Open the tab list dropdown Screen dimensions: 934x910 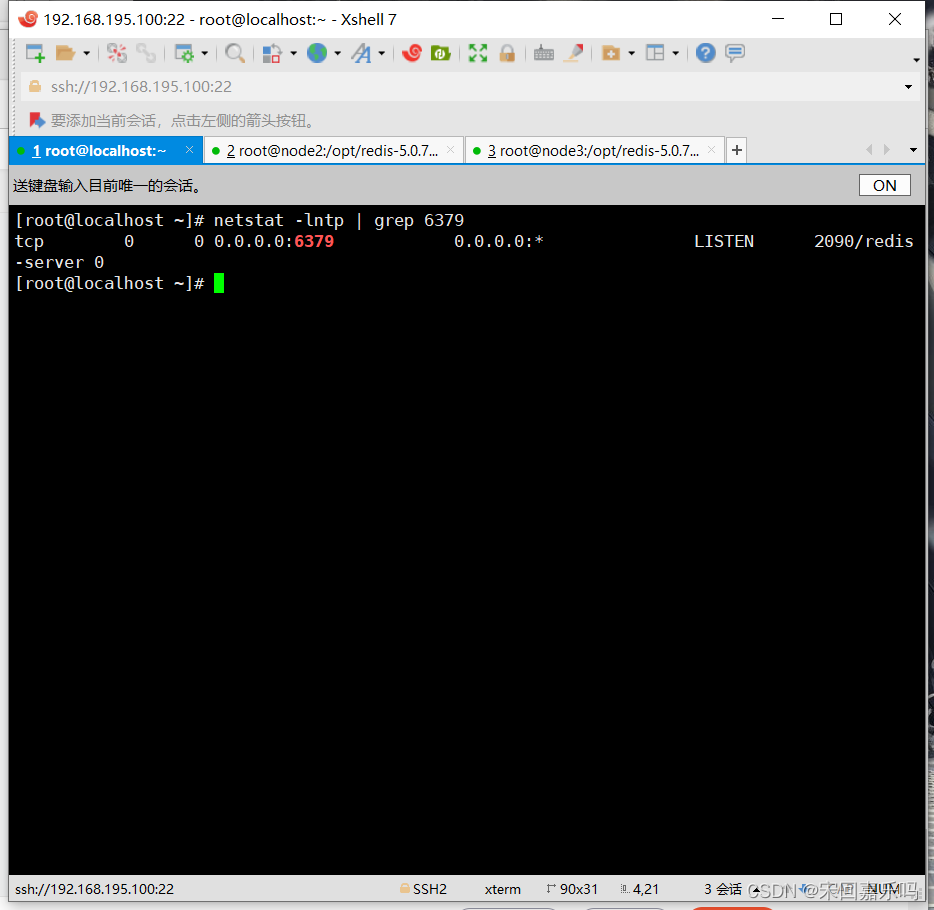point(913,150)
